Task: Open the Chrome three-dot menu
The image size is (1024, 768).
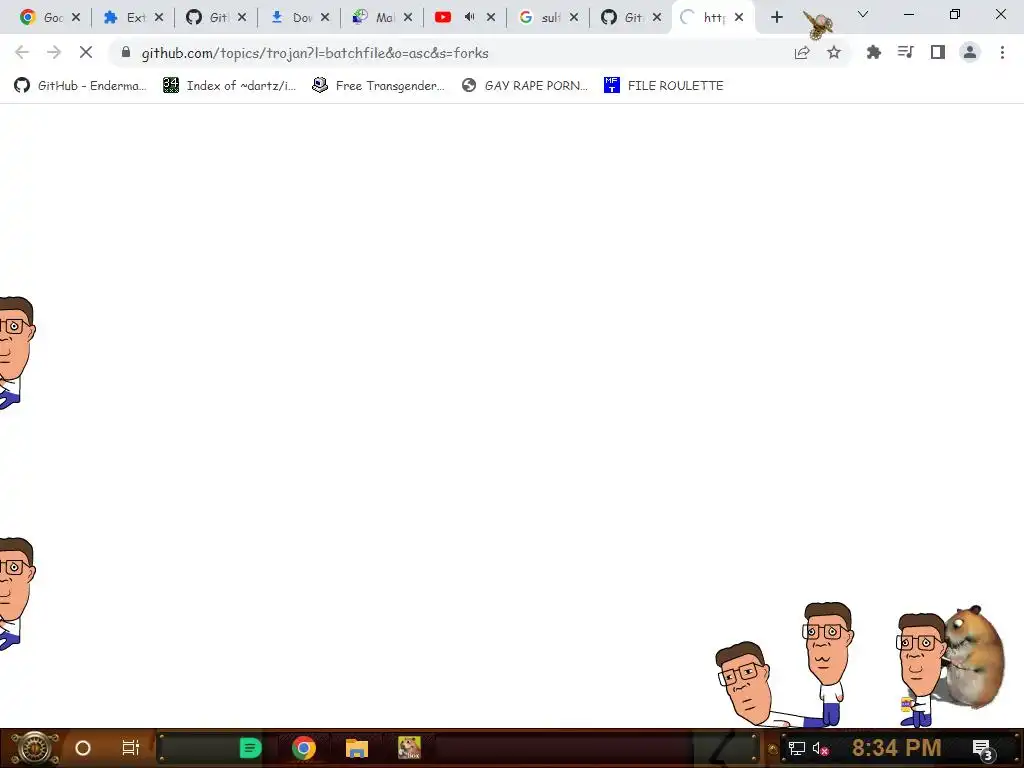Action: pos(1002,52)
